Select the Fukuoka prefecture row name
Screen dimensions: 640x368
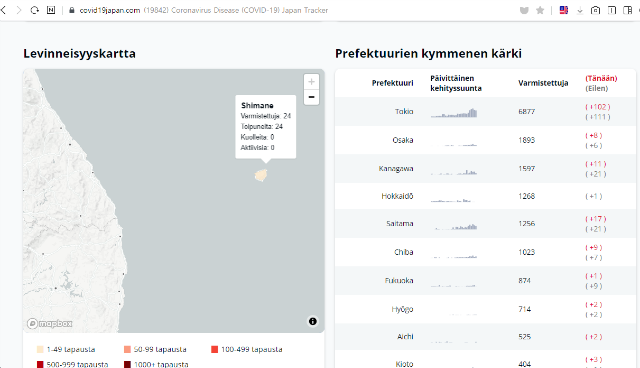(399, 281)
